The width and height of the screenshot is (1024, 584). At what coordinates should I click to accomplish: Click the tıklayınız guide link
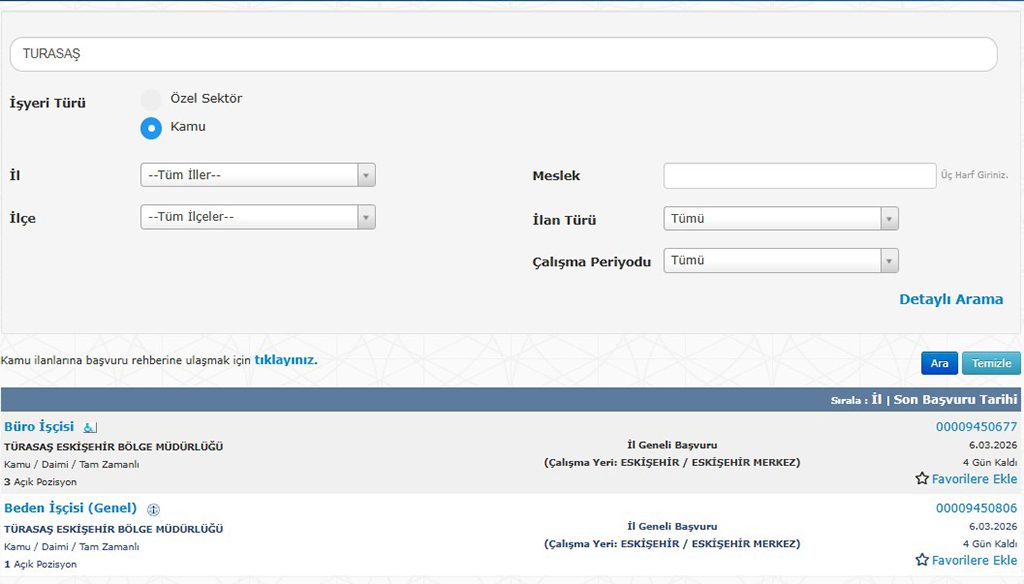tap(285, 359)
